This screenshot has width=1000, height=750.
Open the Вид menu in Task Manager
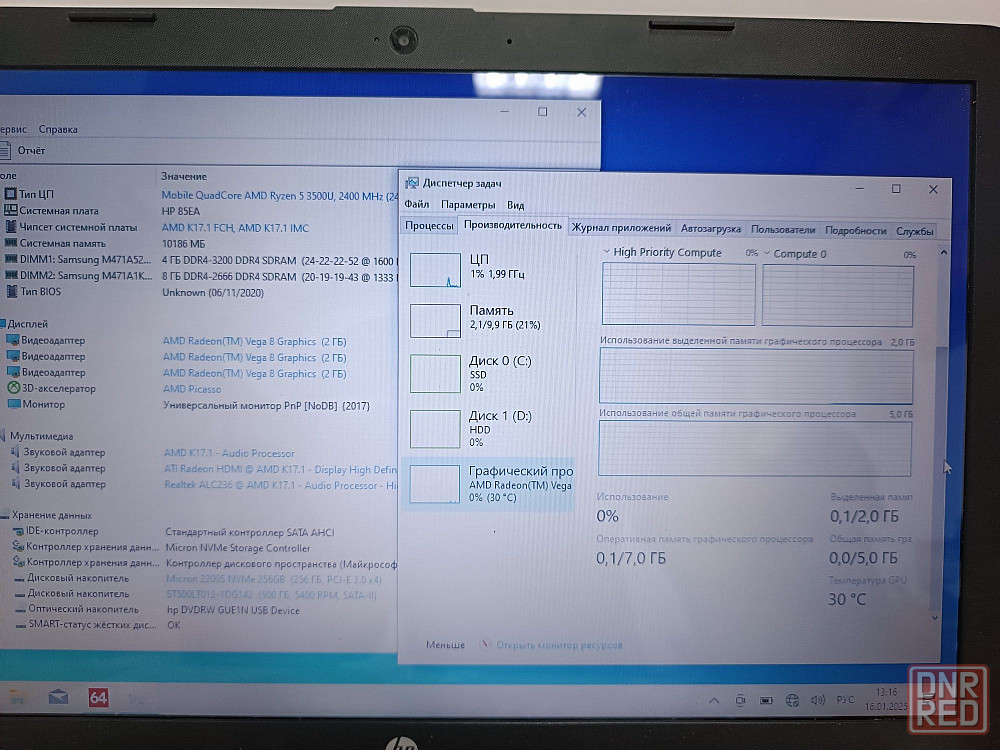pyautogui.click(x=515, y=205)
